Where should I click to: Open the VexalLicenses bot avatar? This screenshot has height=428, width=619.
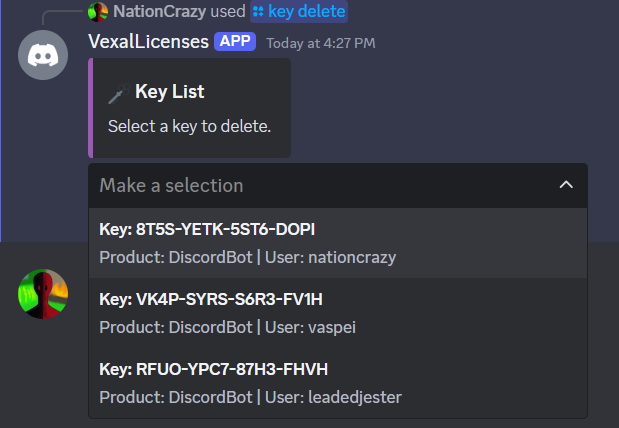[x=44, y=56]
